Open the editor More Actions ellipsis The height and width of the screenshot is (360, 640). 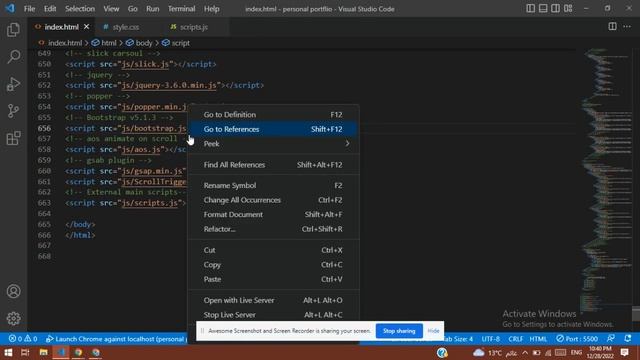click(627, 27)
